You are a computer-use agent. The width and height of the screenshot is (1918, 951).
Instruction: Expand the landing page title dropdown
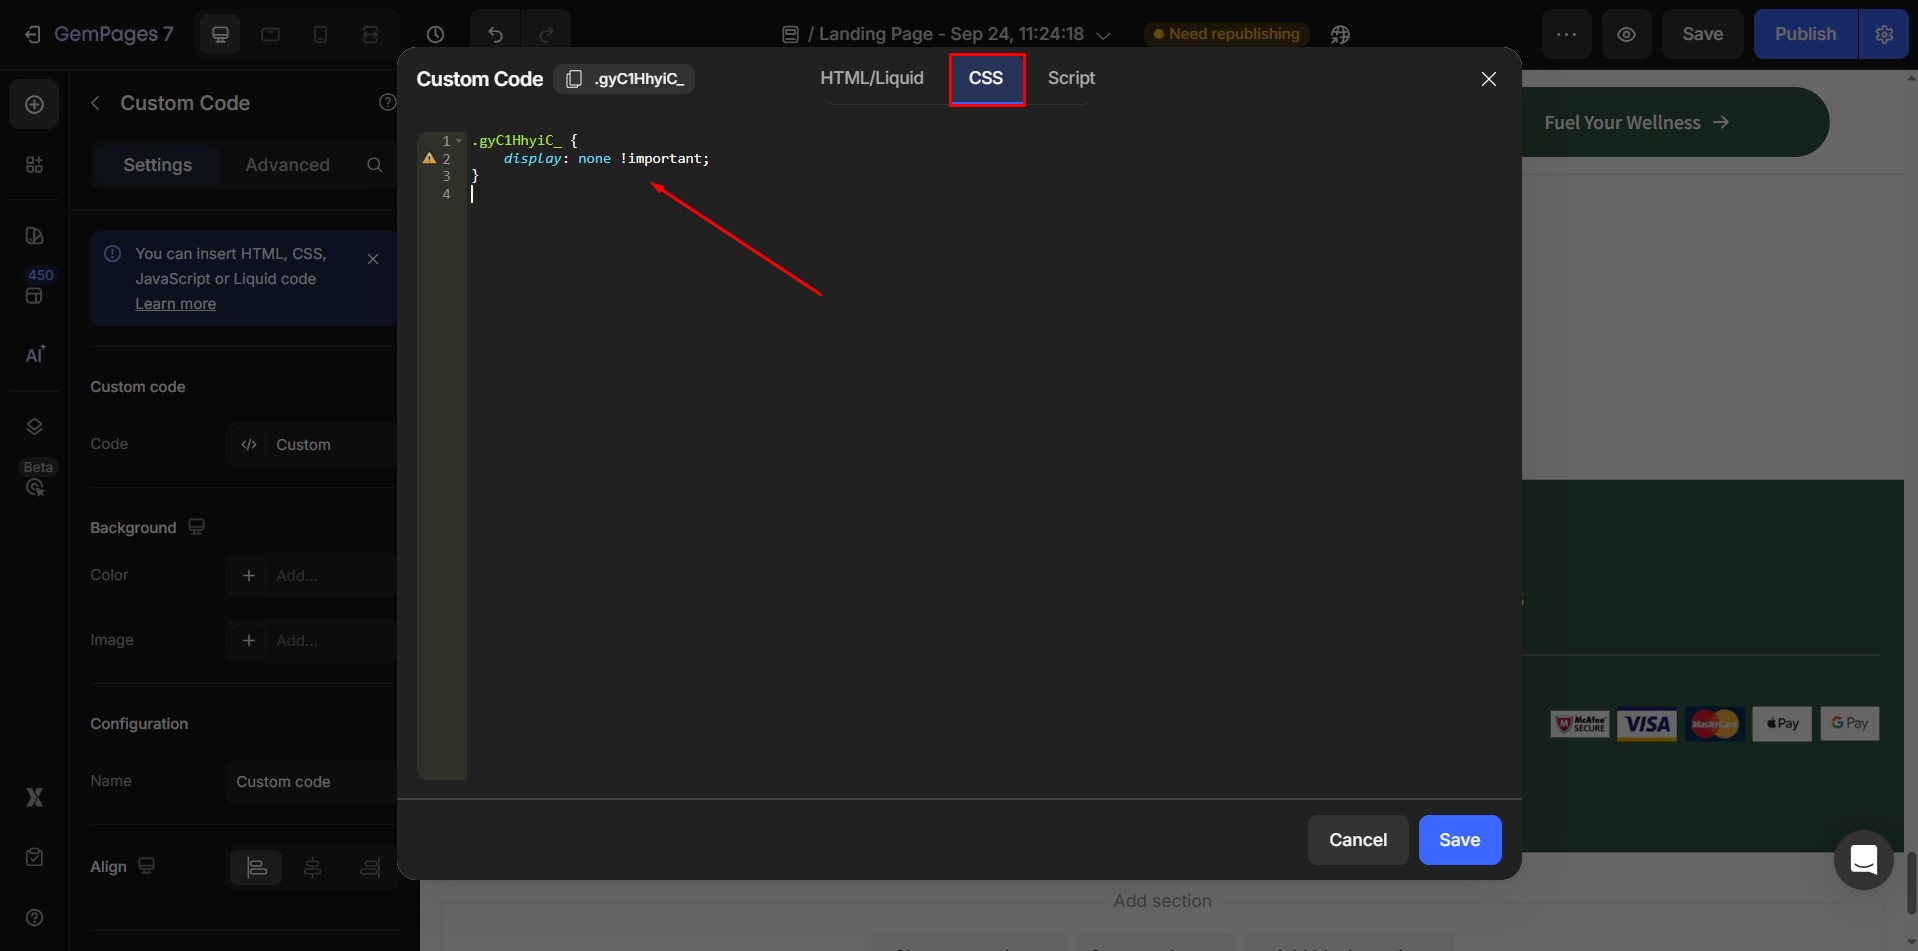(1103, 35)
